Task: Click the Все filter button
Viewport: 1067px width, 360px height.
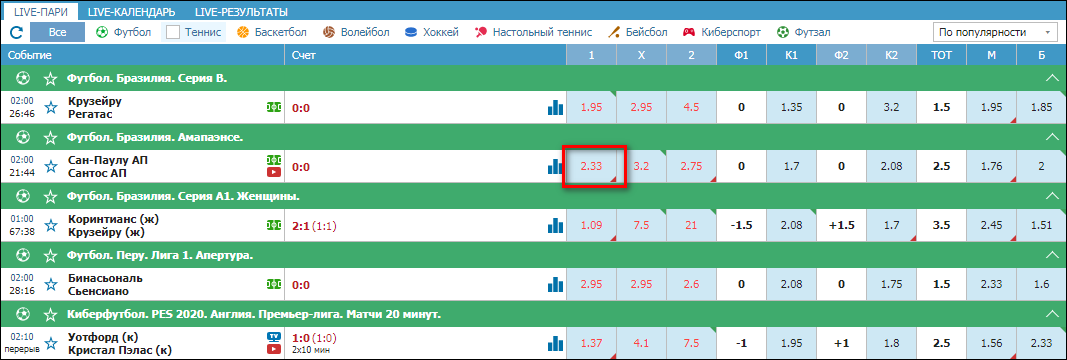Action: coord(58,32)
